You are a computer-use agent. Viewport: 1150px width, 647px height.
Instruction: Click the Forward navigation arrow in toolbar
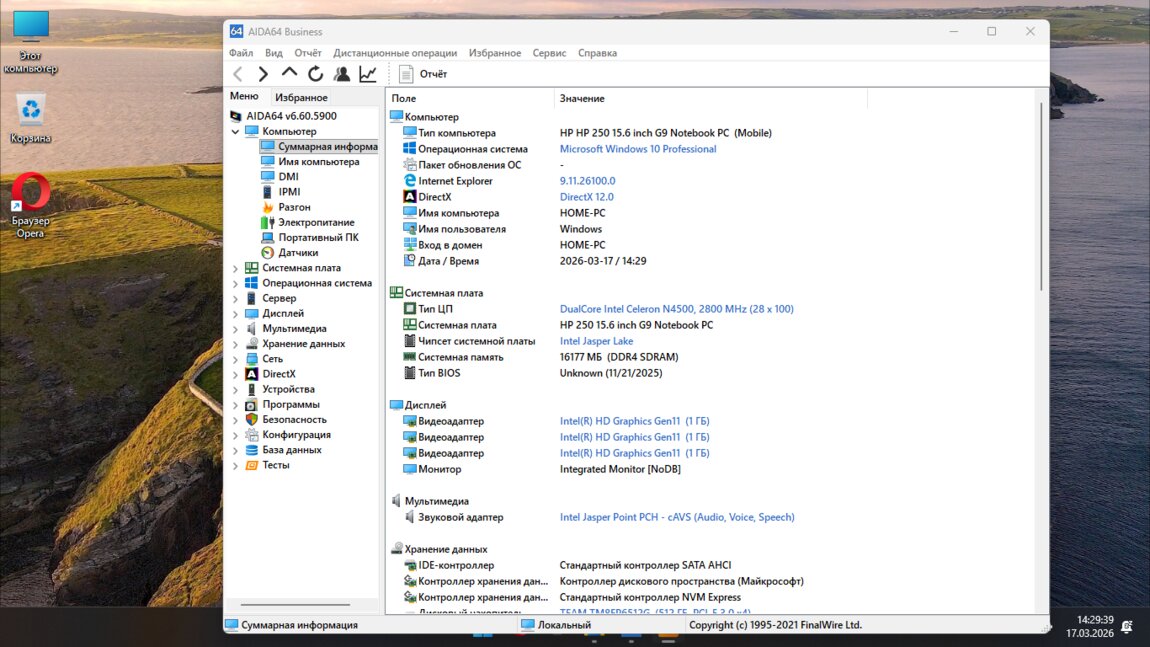coord(263,74)
